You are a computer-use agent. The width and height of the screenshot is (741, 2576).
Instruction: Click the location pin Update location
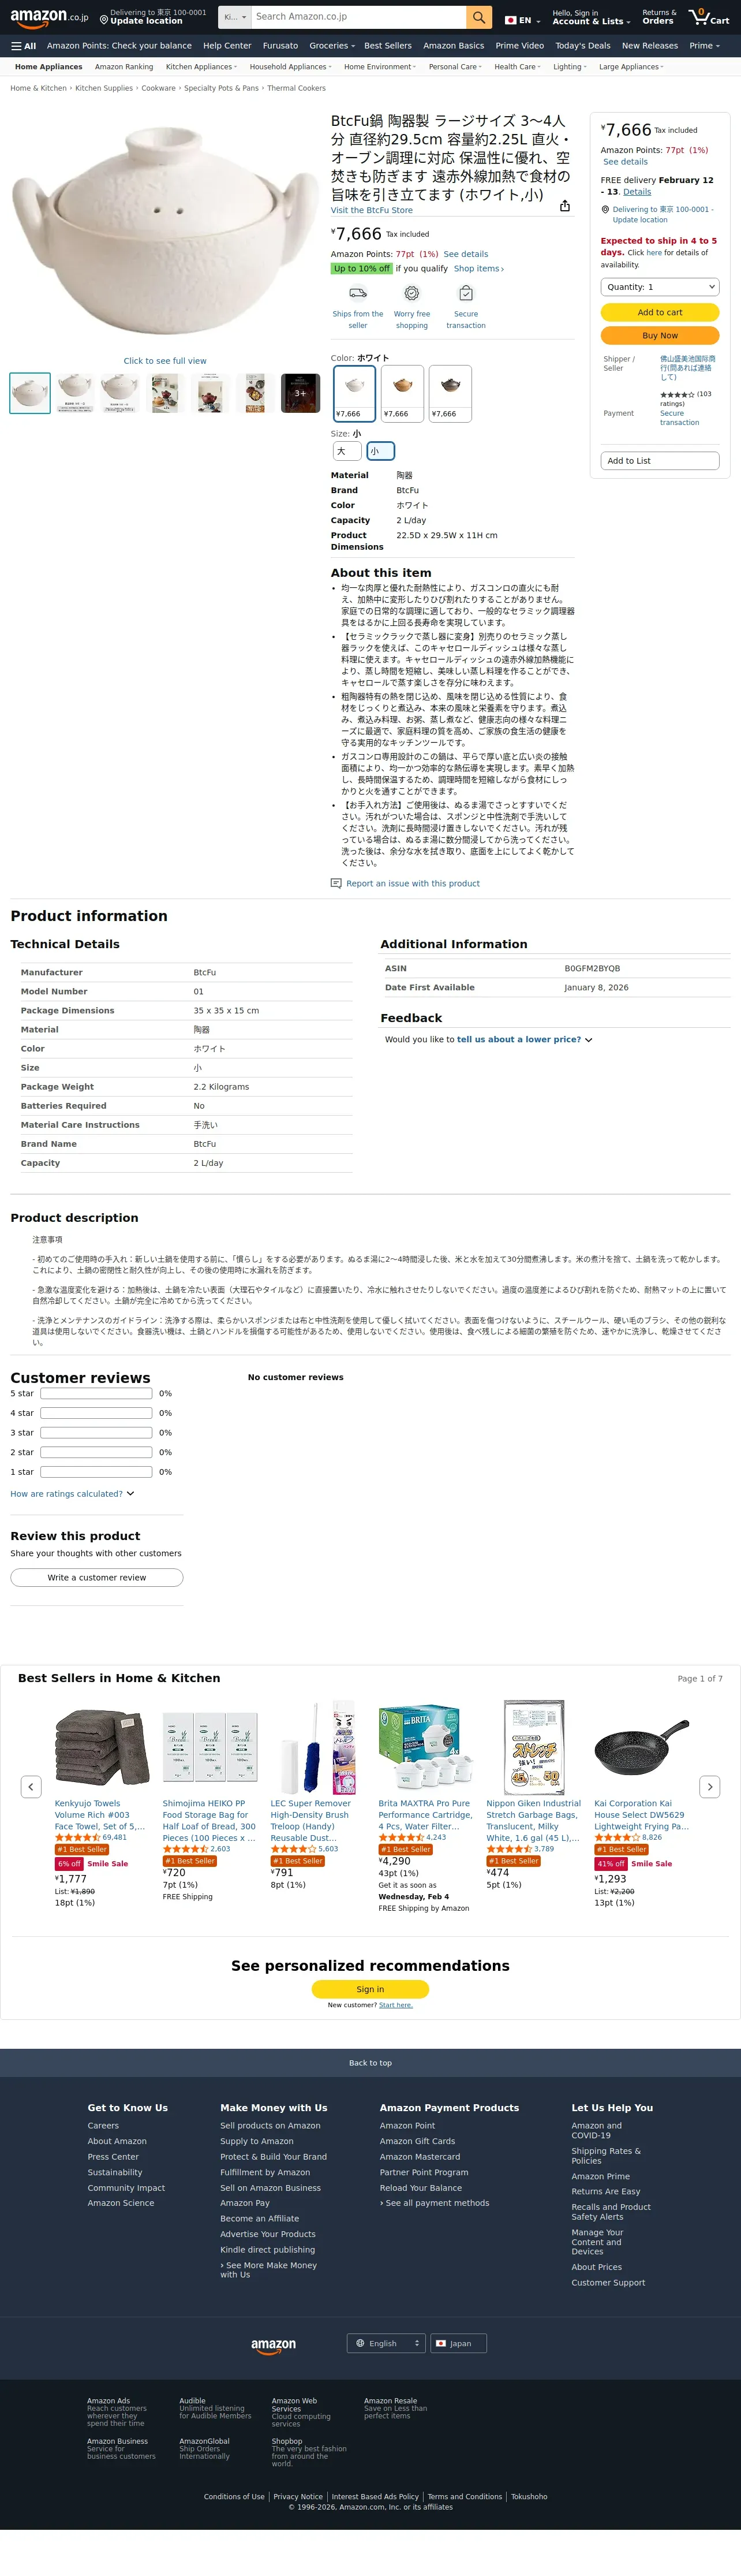(x=153, y=17)
